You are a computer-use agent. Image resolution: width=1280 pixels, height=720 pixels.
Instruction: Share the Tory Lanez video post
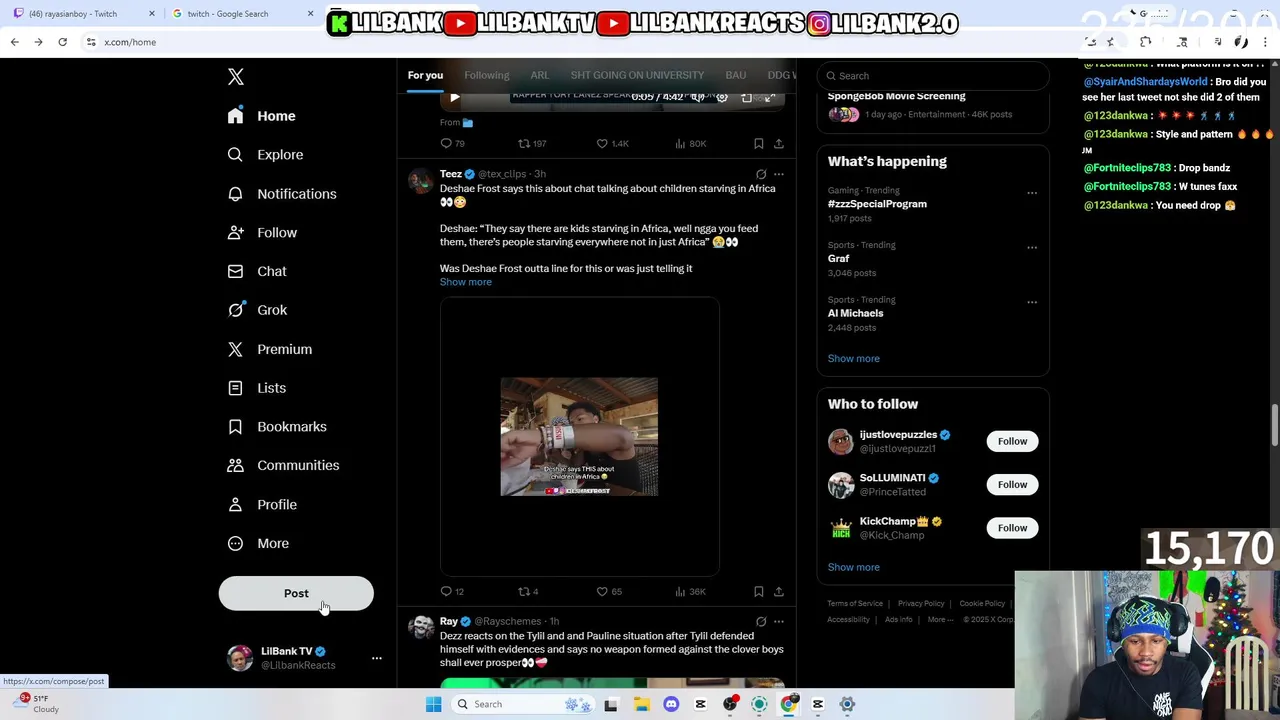779,144
